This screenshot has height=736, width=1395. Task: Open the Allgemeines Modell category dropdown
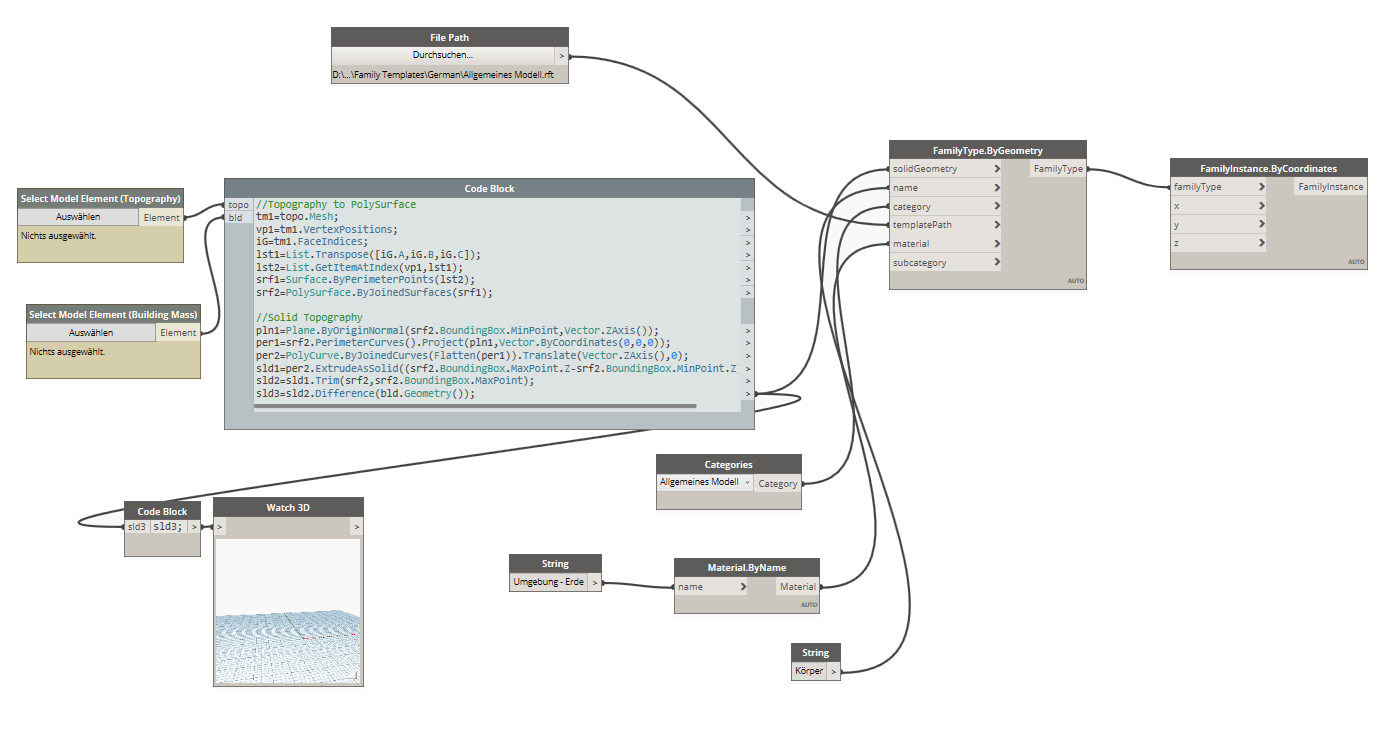click(704, 483)
